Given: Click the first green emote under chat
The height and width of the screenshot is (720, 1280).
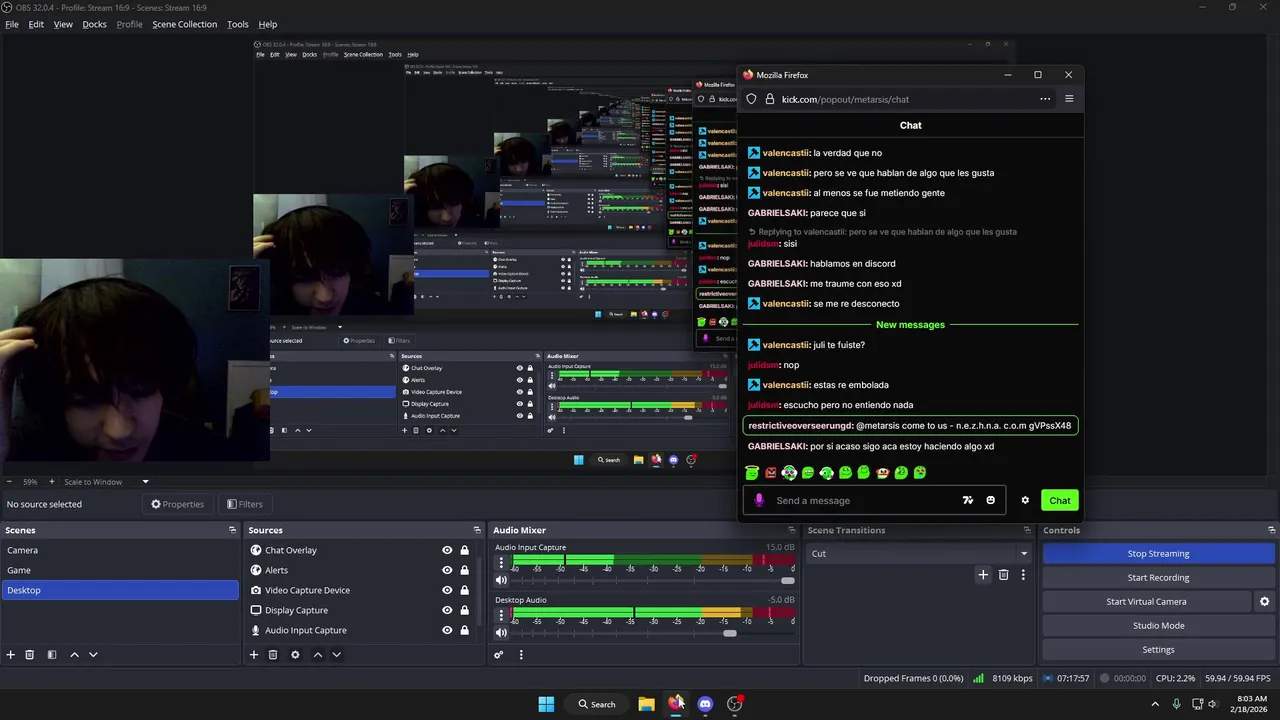Looking at the screenshot, I should click(x=752, y=473).
